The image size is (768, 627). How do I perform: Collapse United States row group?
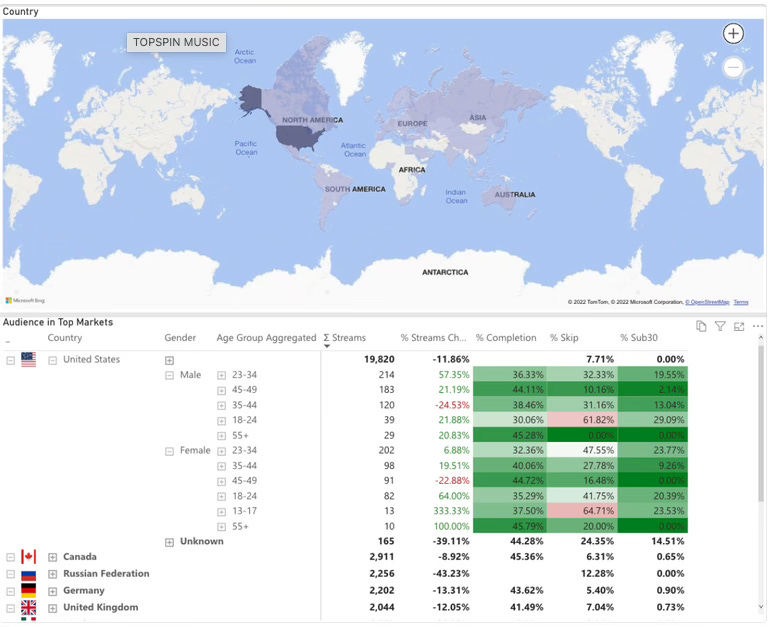click(x=52, y=361)
